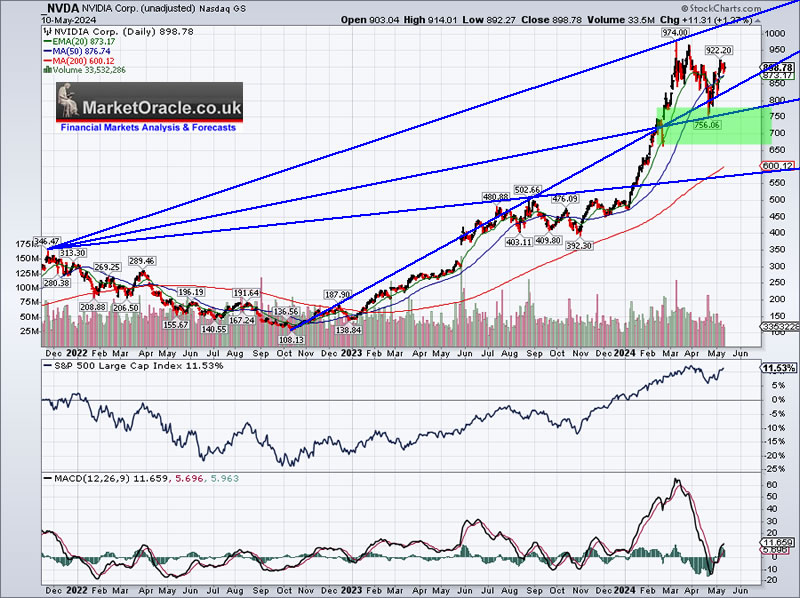
Task: Click the 'Nasdaq GS' exchange label
Action: pyautogui.click(x=221, y=9)
